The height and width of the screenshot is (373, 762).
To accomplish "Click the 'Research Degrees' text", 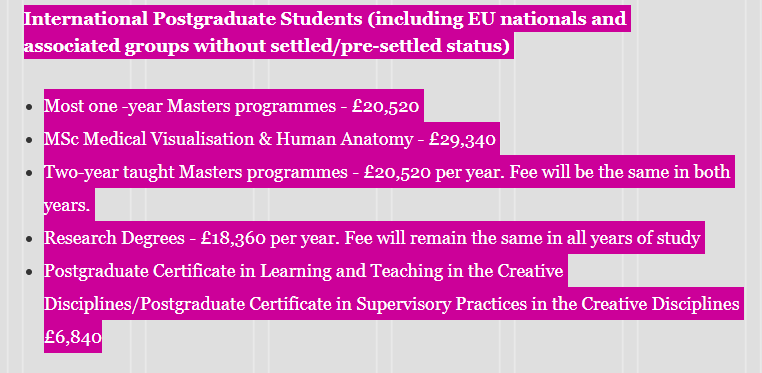I will [x=114, y=238].
